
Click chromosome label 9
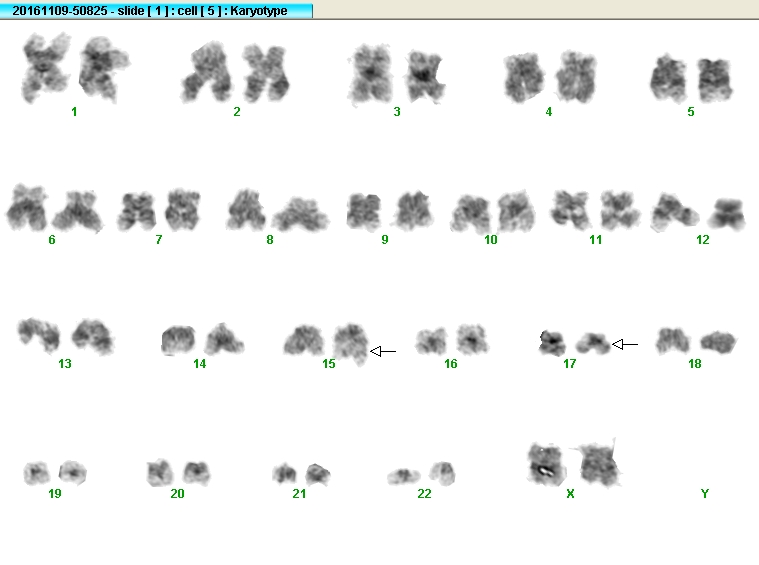click(x=385, y=240)
